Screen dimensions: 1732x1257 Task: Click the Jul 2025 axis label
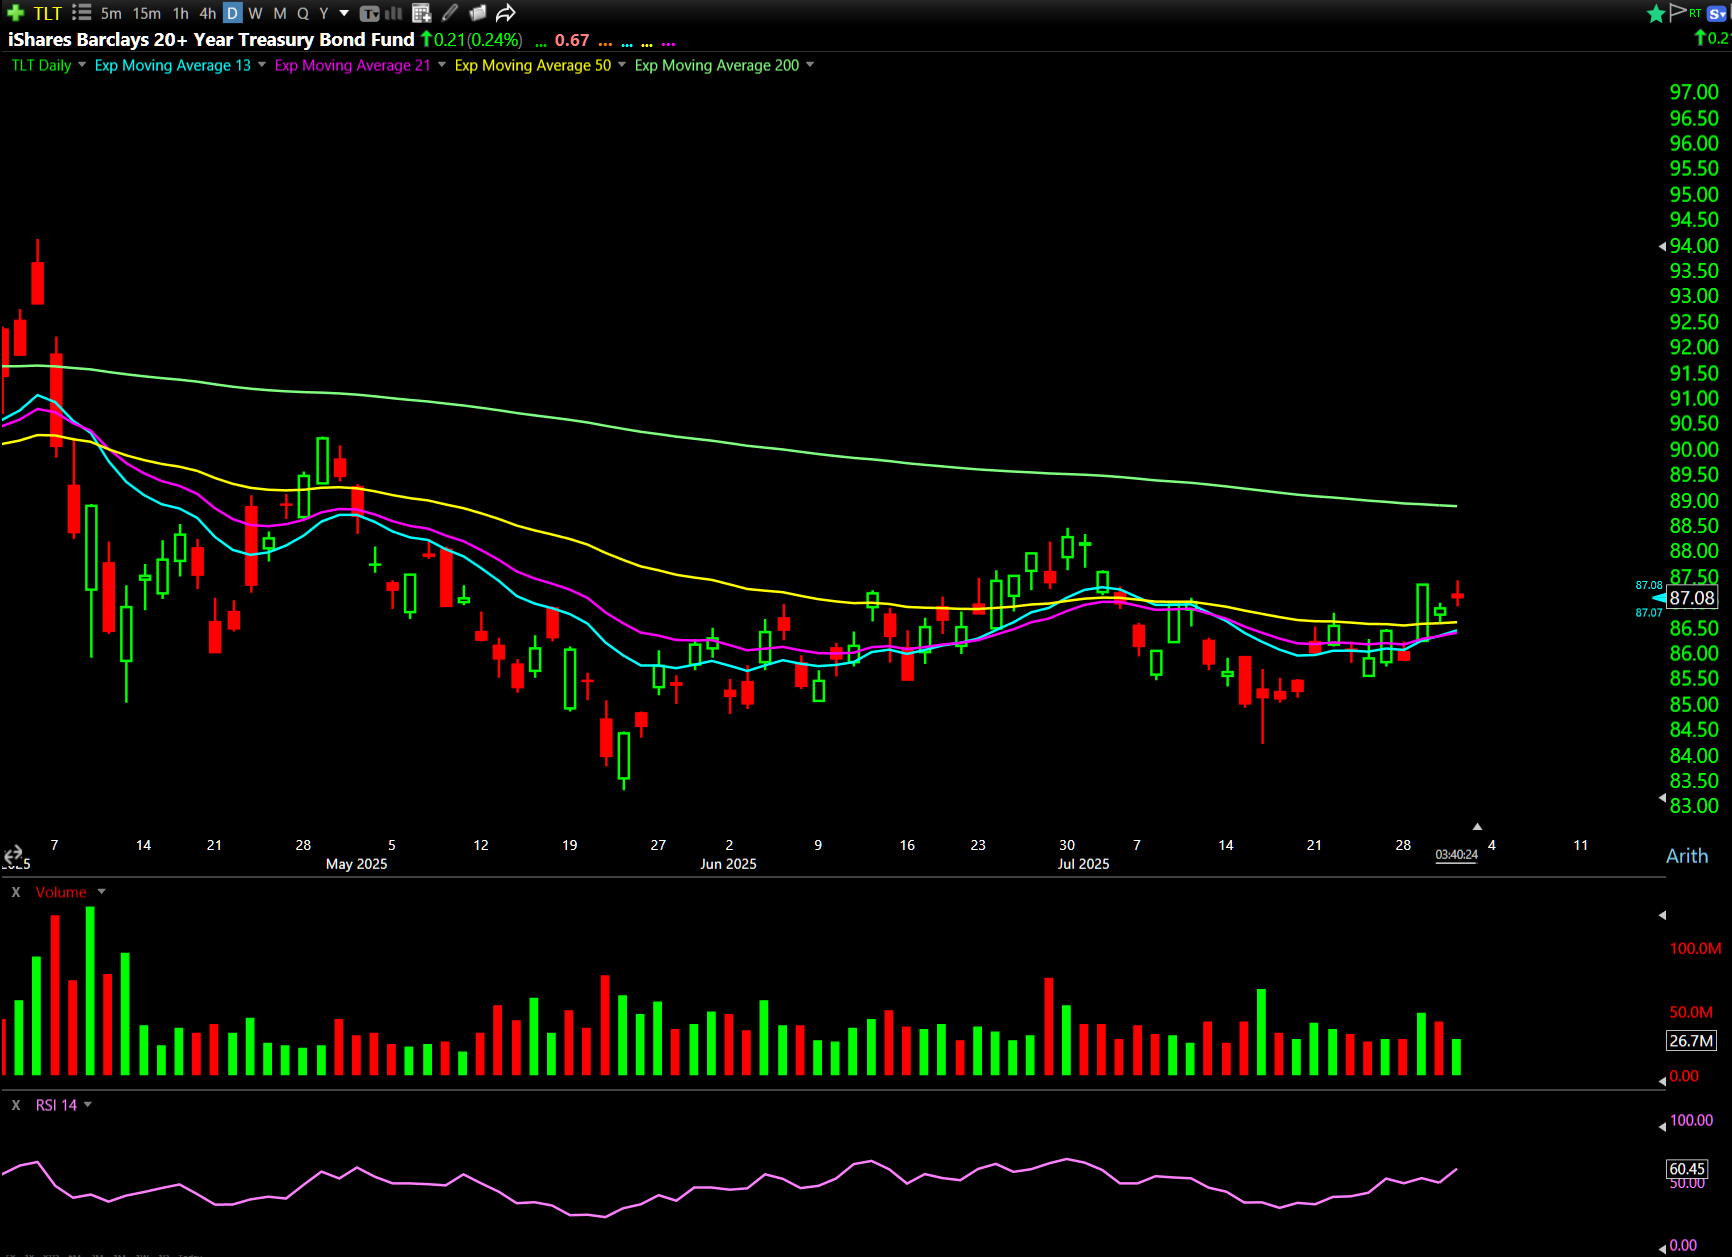[x=1083, y=864]
